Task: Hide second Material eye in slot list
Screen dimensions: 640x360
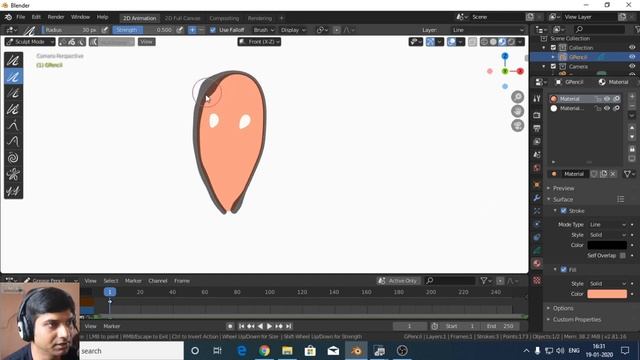Action: 607,108
